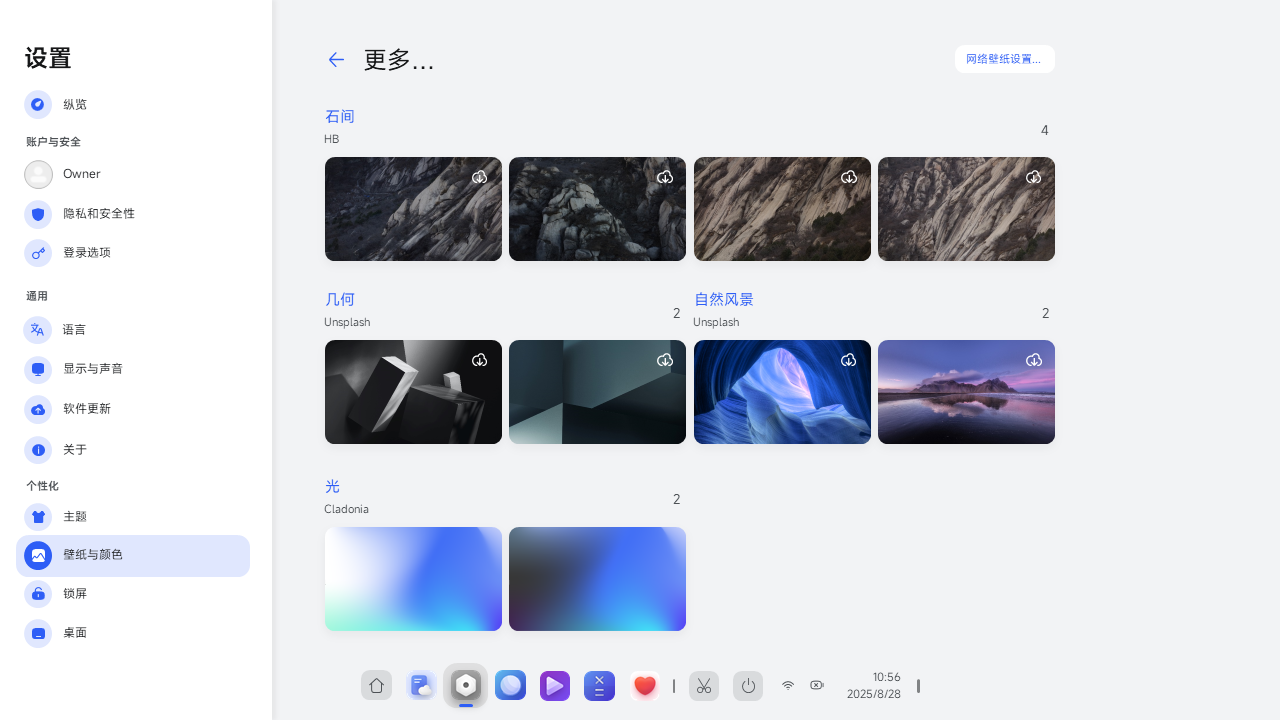The image size is (1280, 720).
Task: Open the 石间 collection title
Action: (340, 117)
